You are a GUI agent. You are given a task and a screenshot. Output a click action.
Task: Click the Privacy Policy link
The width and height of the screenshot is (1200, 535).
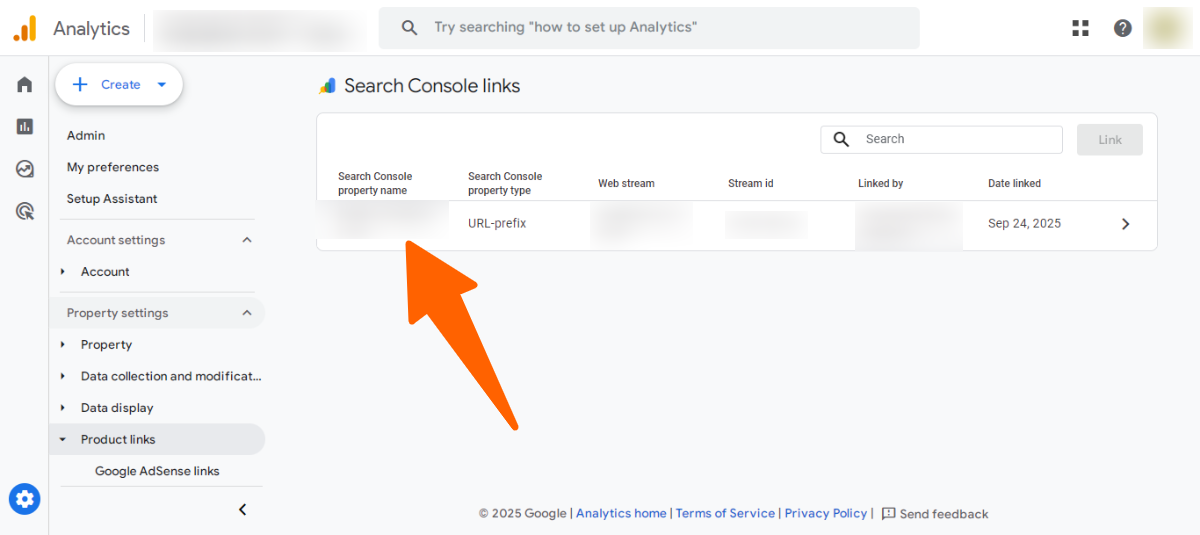pos(825,513)
